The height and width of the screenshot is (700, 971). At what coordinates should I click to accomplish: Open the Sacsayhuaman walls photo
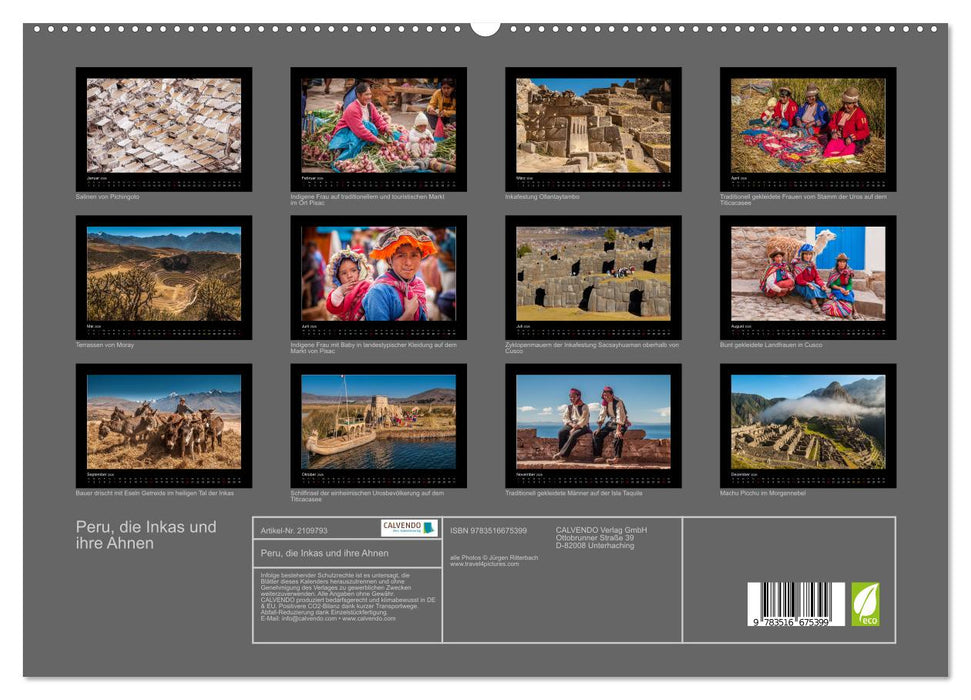(x=593, y=274)
